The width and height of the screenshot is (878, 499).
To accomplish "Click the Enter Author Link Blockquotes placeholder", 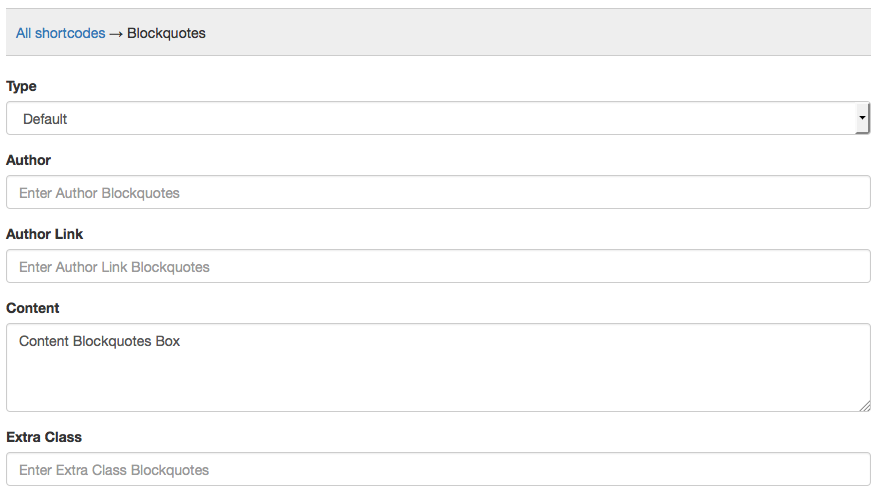I will pos(114,267).
